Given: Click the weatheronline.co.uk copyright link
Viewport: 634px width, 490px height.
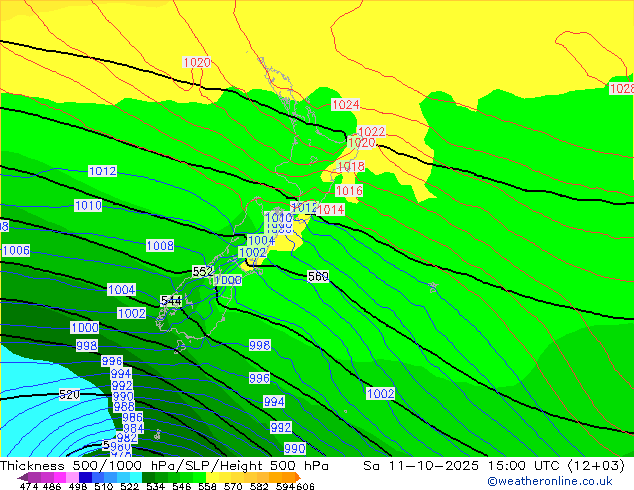Looking at the screenshot, I should click(x=549, y=481).
